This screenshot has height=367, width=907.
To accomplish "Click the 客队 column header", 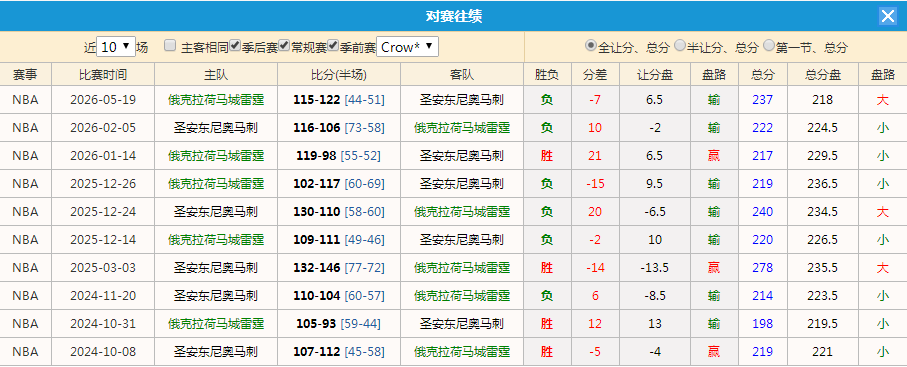I will tap(462, 75).
